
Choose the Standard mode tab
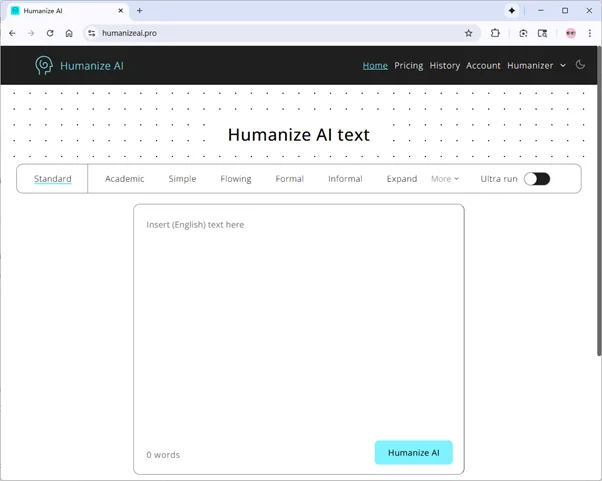tap(53, 179)
